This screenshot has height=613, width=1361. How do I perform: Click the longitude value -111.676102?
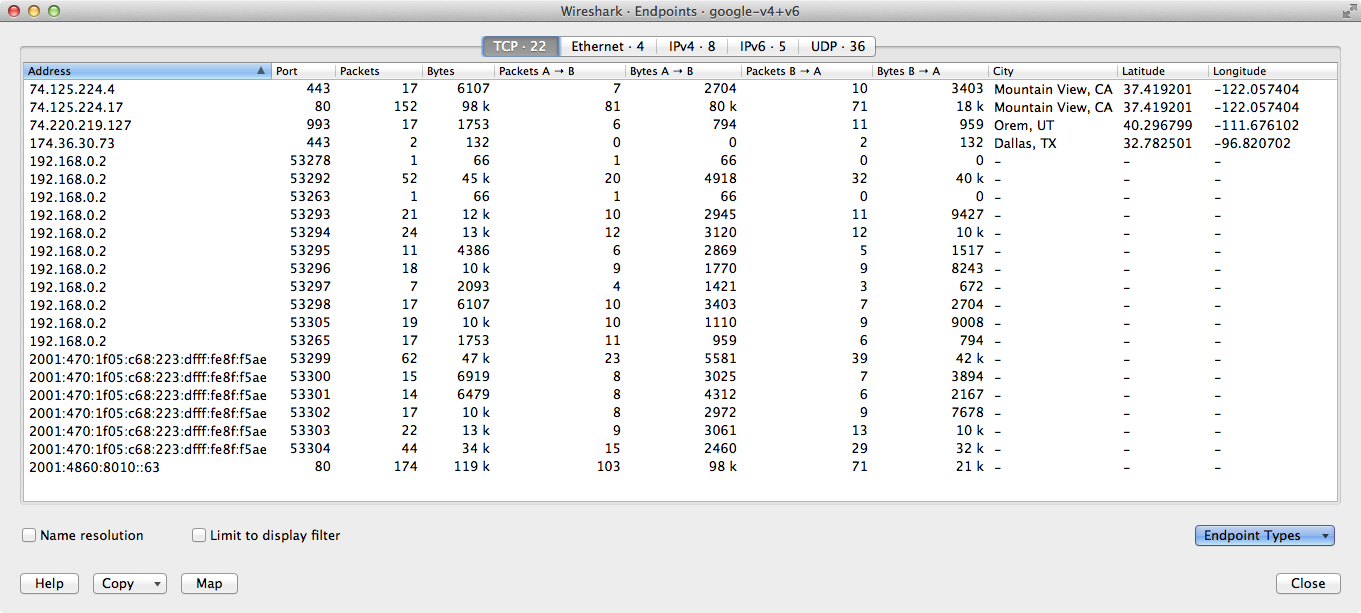[x=1257, y=125]
